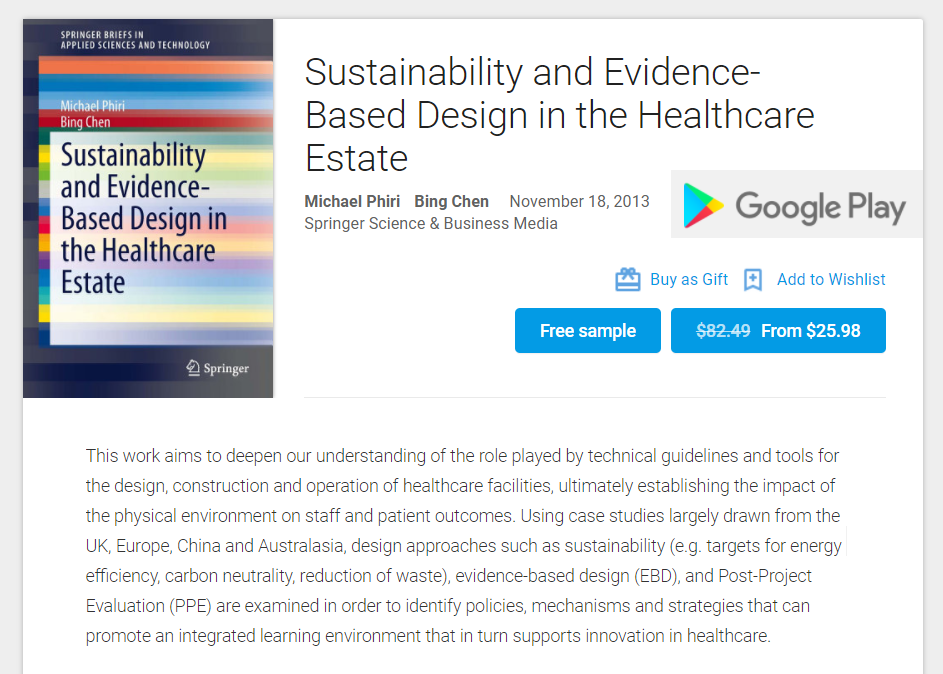Click the gift box icon

(627, 280)
